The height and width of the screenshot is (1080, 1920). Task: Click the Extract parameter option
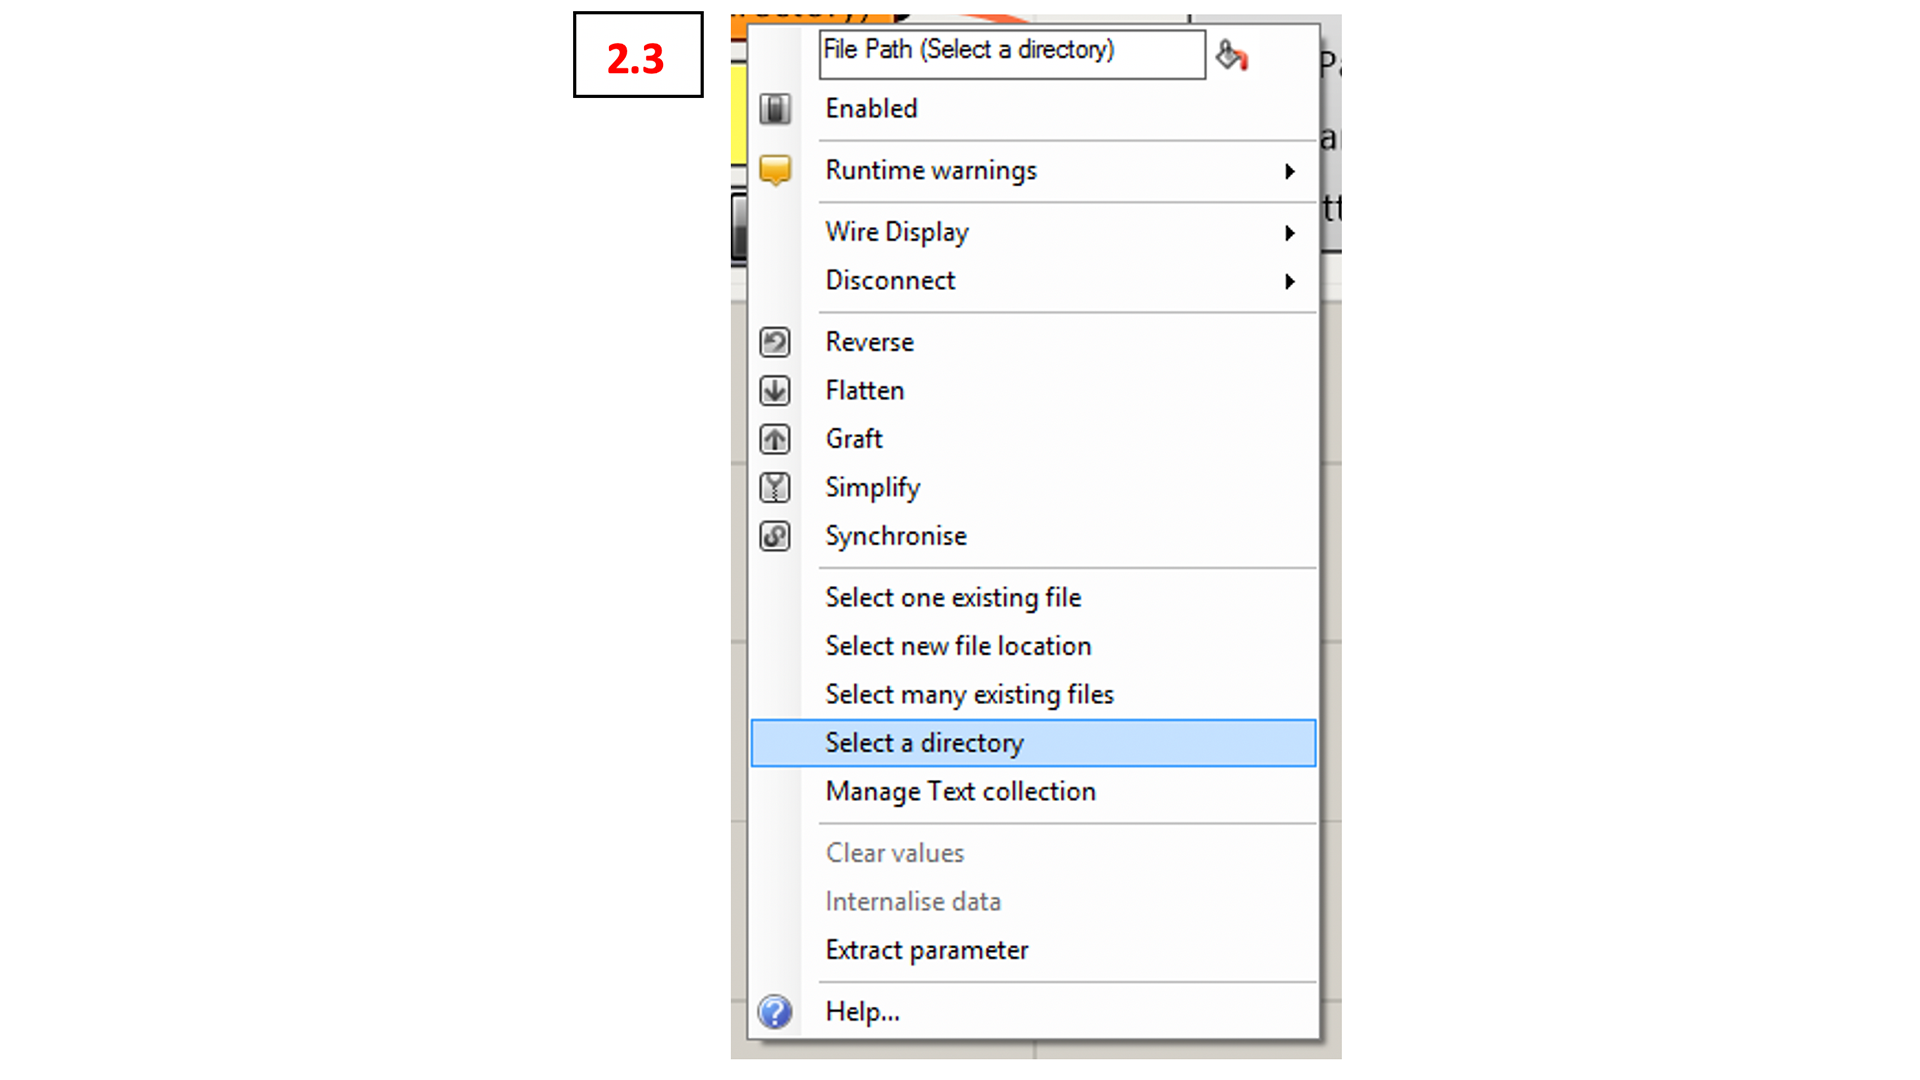click(927, 949)
